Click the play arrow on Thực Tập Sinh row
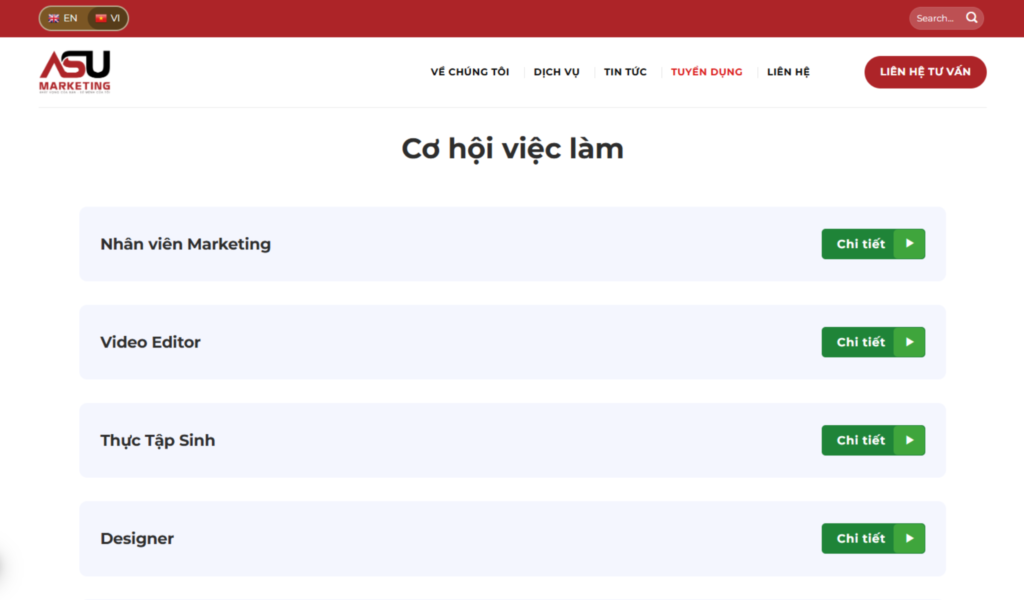 coord(909,440)
